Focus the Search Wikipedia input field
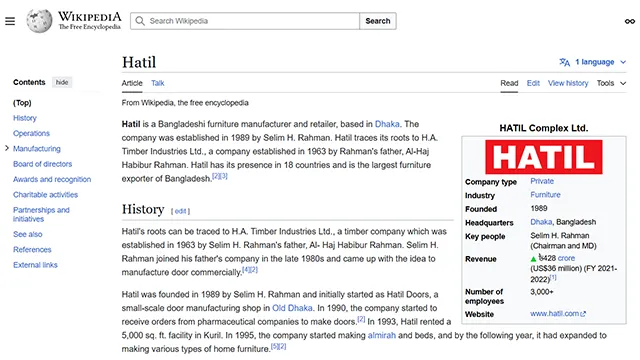Screen dimensions: 640x360 (x=245, y=21)
